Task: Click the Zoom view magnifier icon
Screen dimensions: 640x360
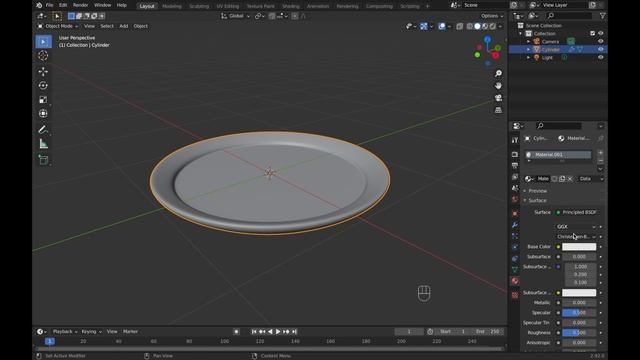Action: click(498, 73)
